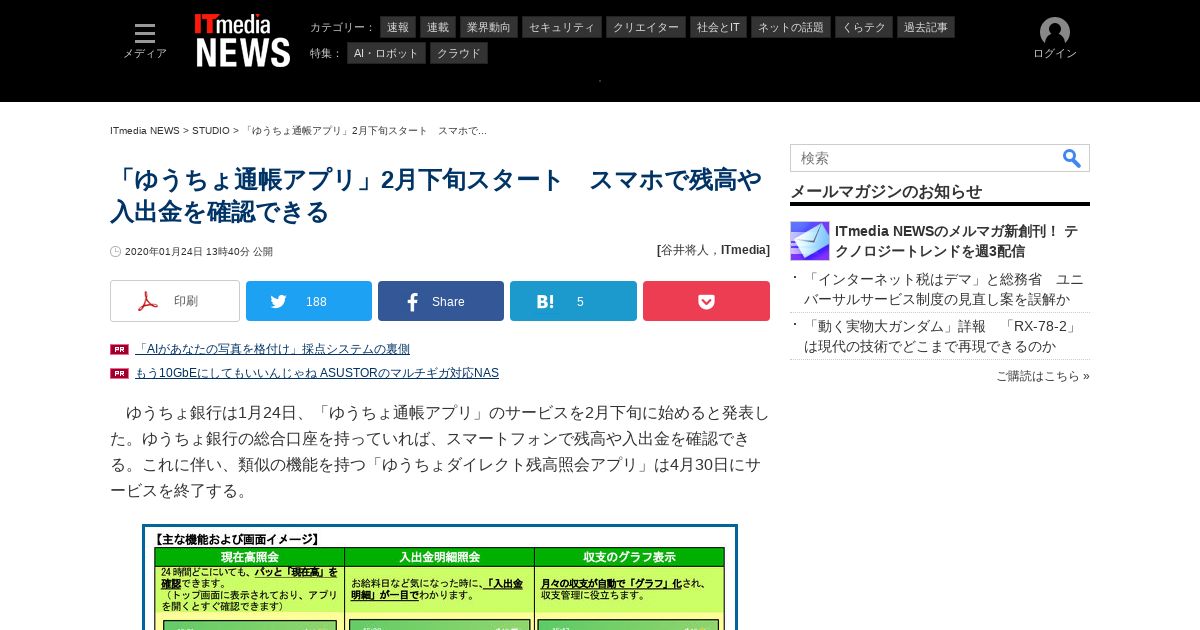The height and width of the screenshot is (630, 1200).
Task: Click the 入出金明細照会 table header
Action: click(440, 557)
